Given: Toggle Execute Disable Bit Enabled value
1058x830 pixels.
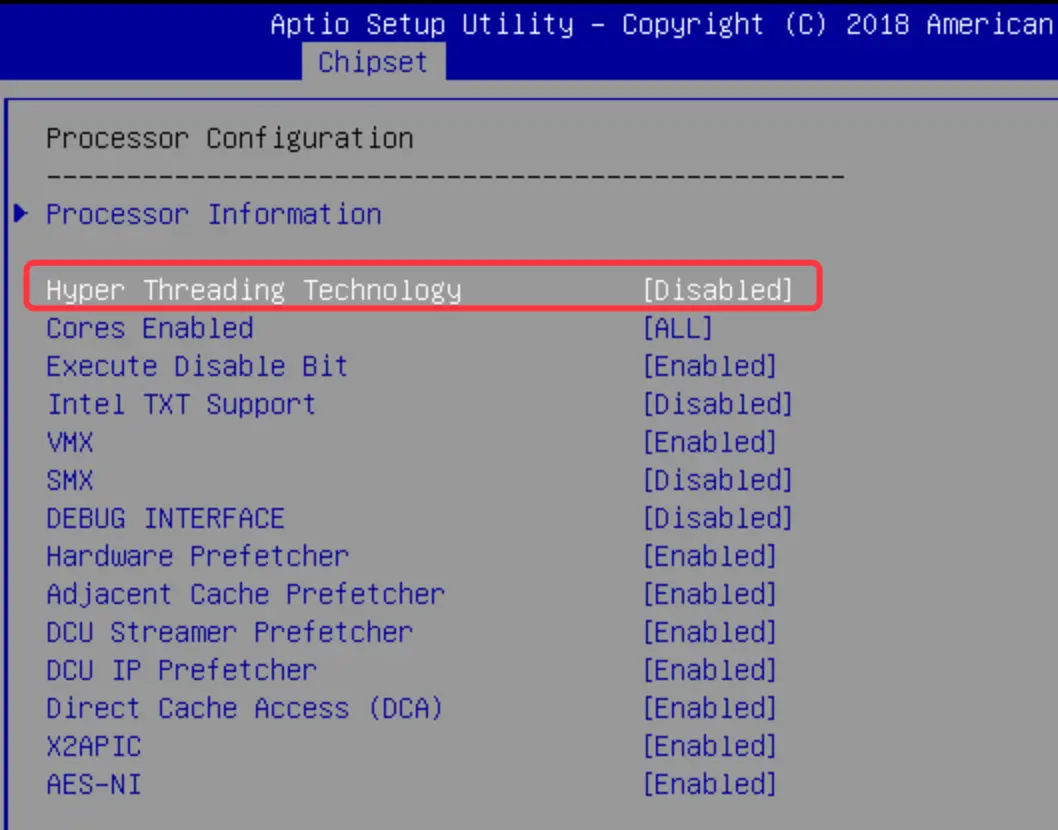Looking at the screenshot, I should [x=709, y=366].
